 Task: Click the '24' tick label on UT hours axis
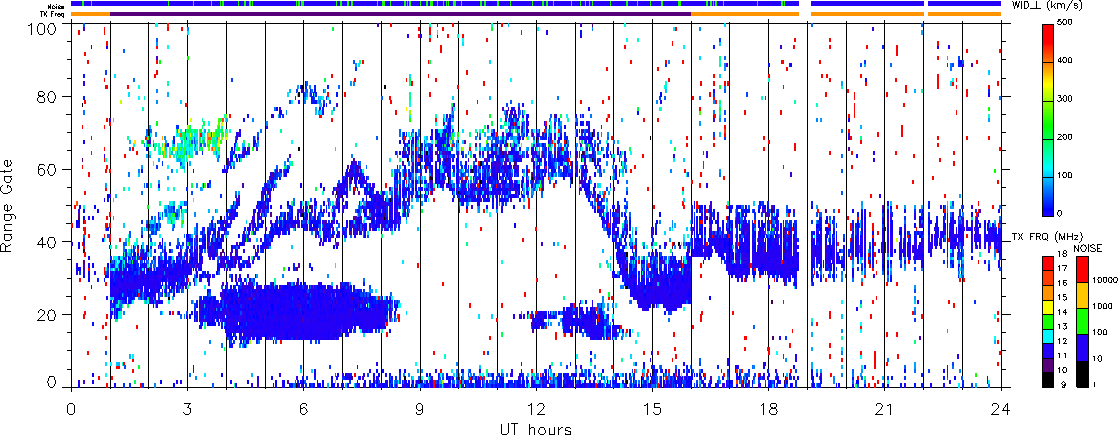click(1001, 409)
